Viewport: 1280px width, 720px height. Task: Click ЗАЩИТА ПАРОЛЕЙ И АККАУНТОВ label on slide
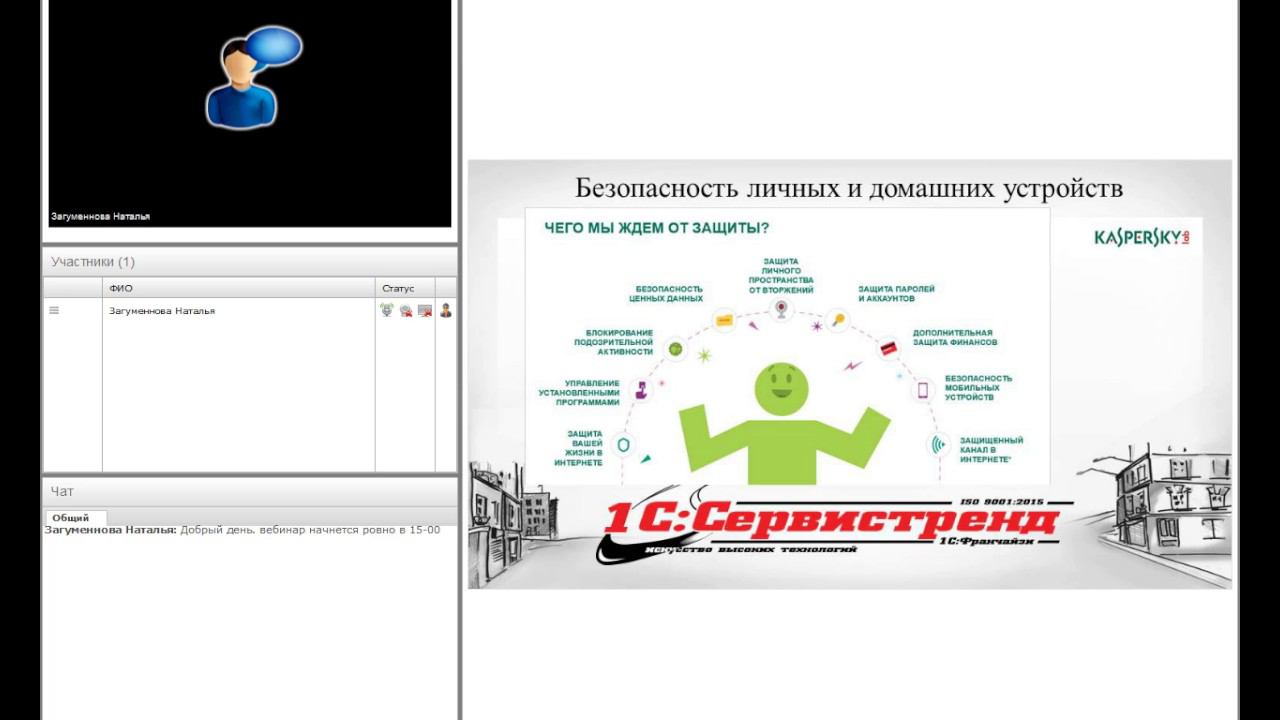[x=896, y=294]
